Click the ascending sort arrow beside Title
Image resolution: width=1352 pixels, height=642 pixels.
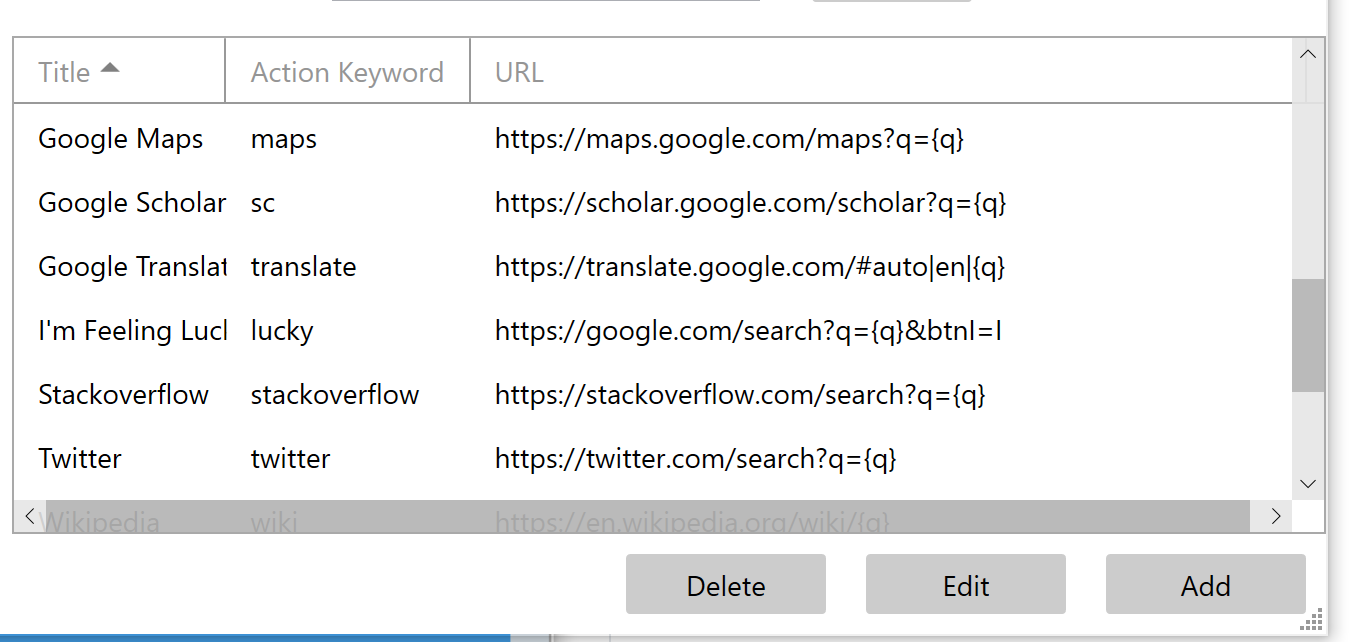(110, 68)
